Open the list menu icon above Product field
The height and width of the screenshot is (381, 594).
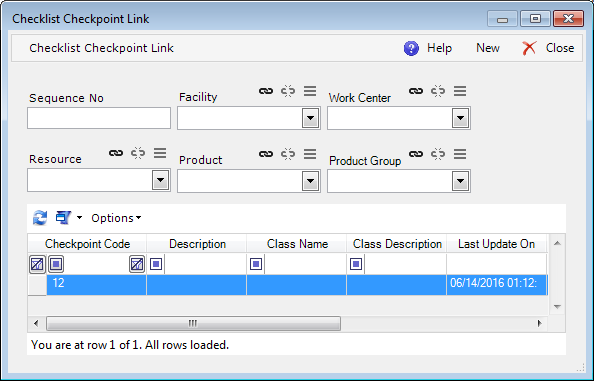click(x=310, y=154)
